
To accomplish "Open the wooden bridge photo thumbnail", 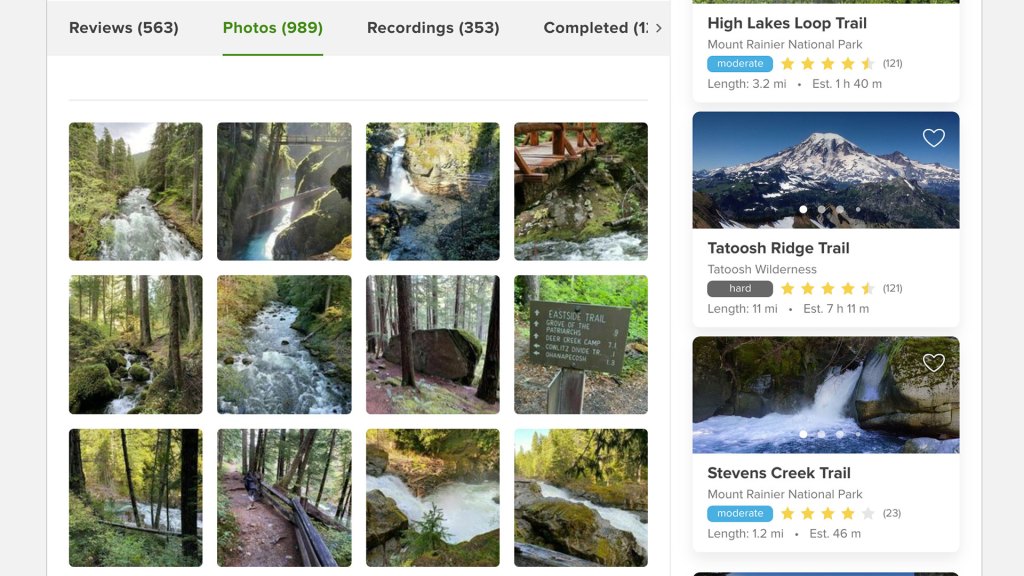I will pyautogui.click(x=581, y=191).
